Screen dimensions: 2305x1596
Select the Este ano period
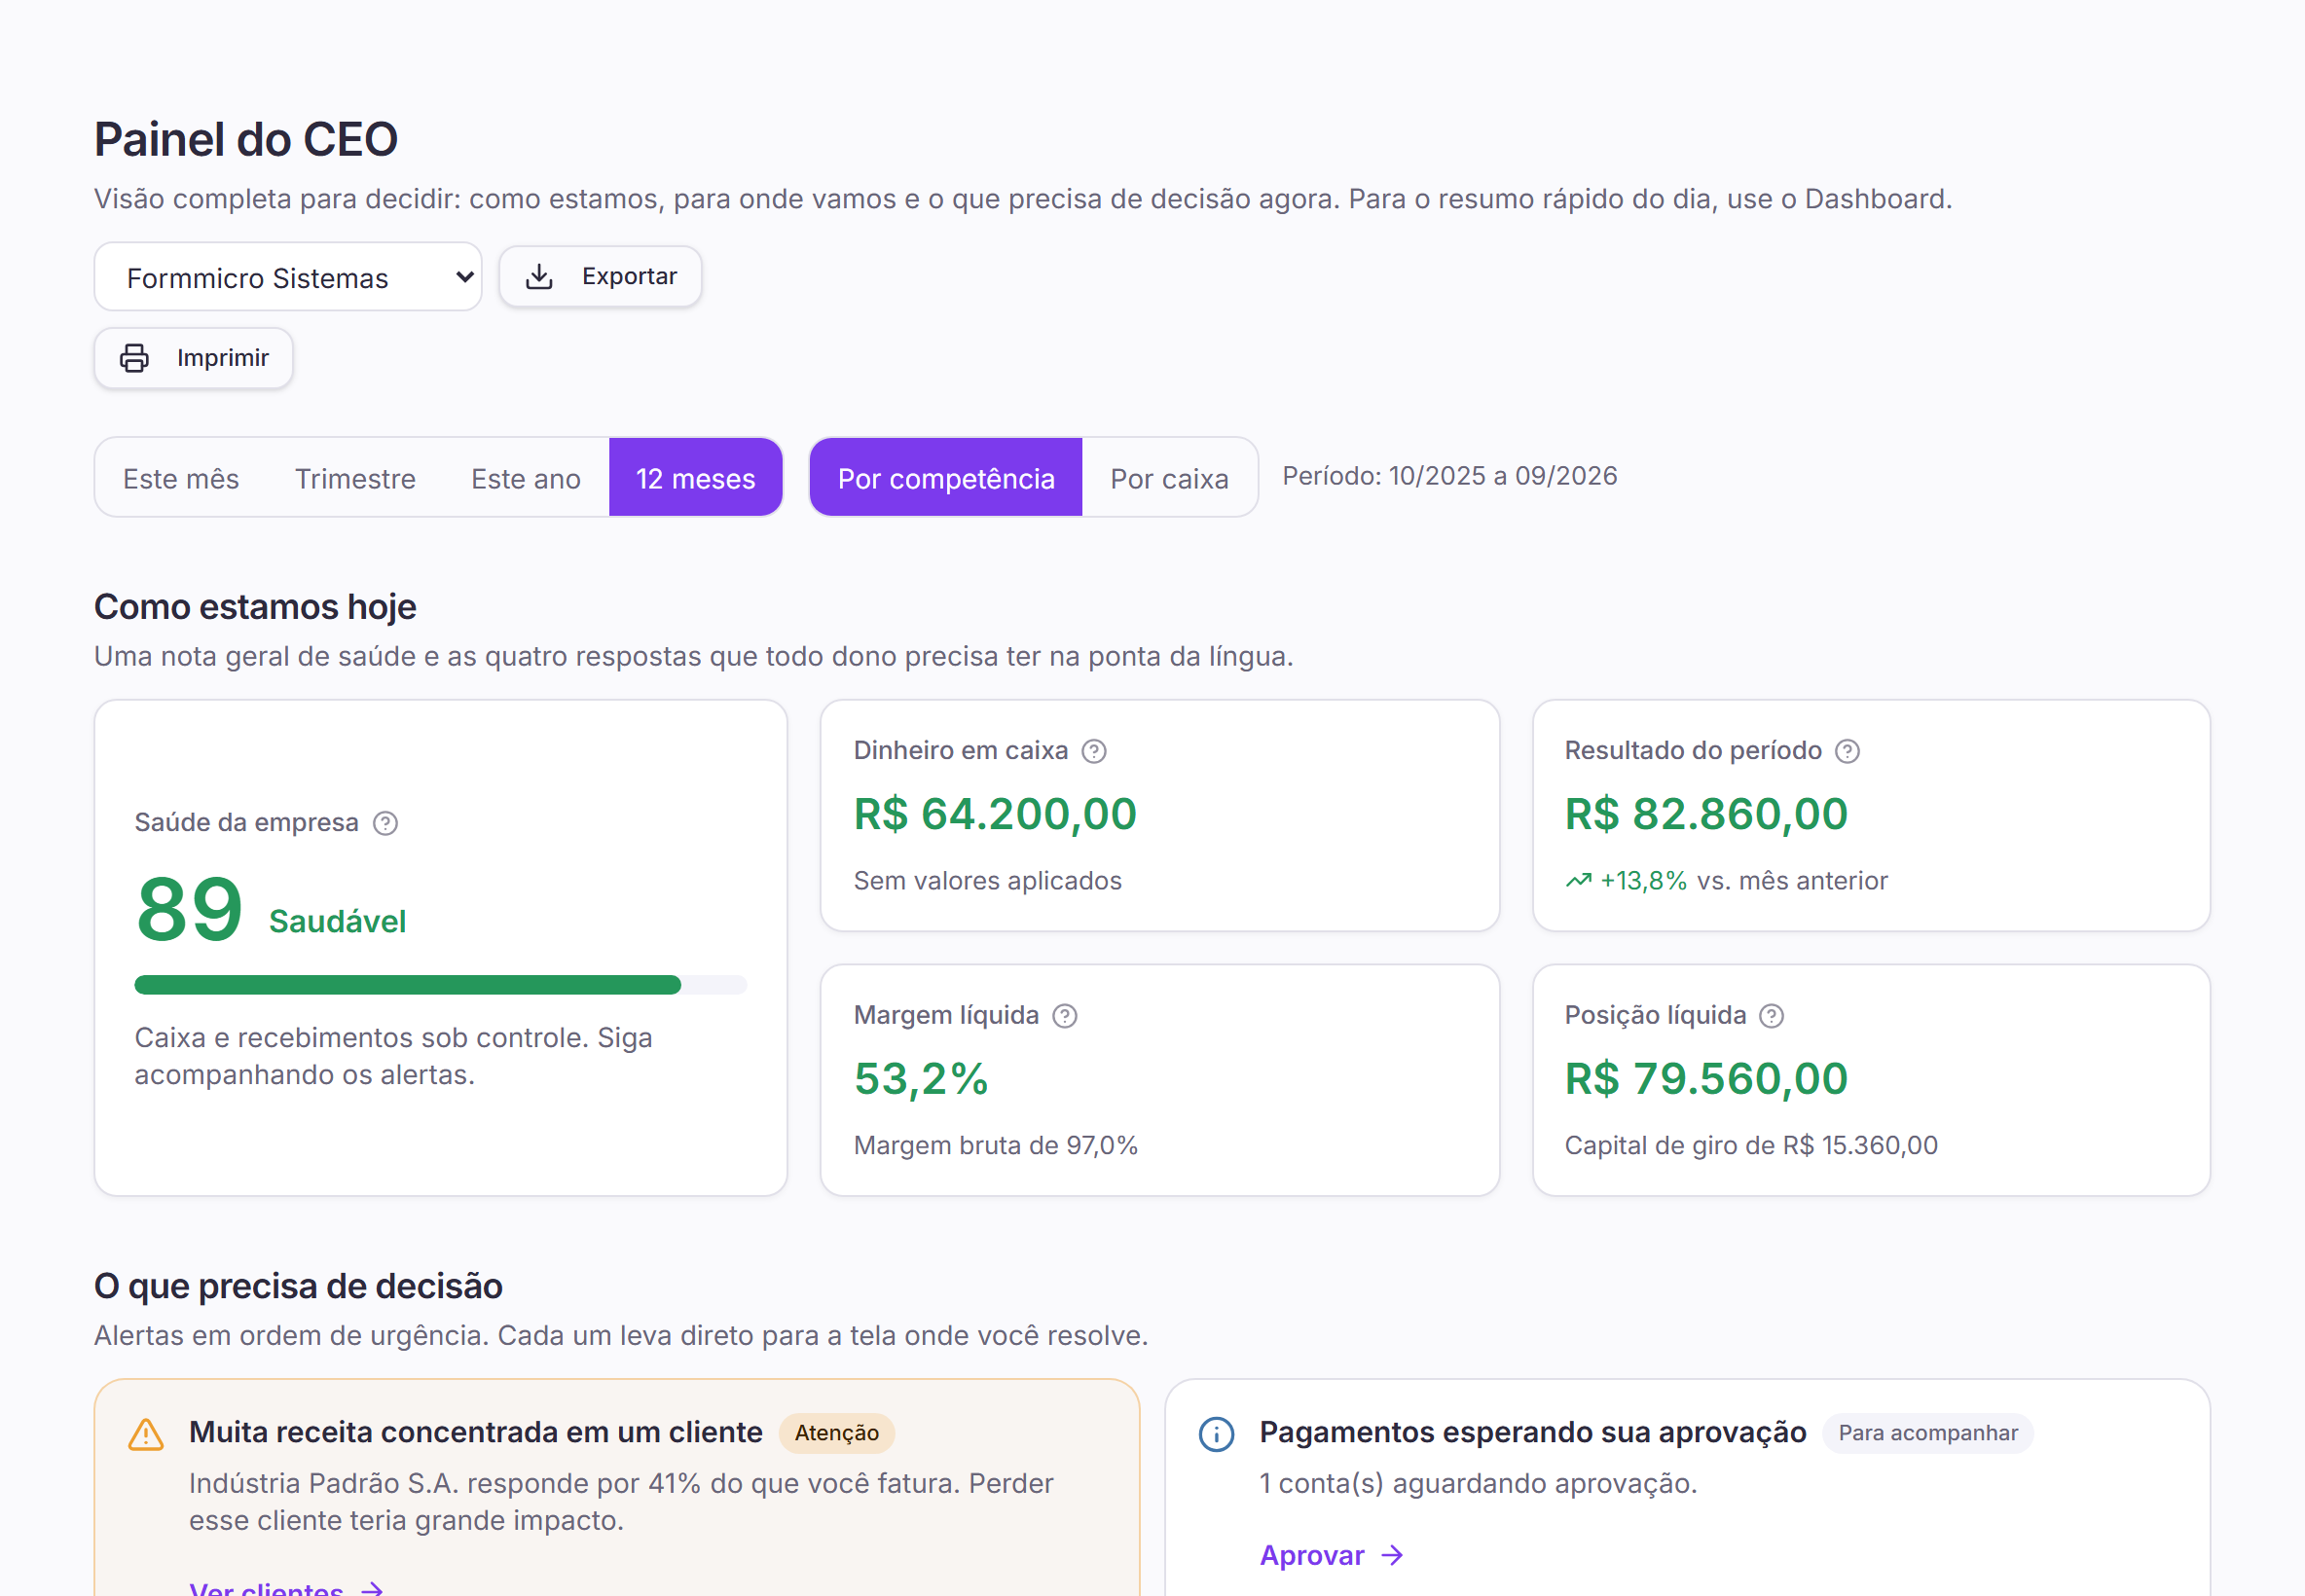point(526,478)
